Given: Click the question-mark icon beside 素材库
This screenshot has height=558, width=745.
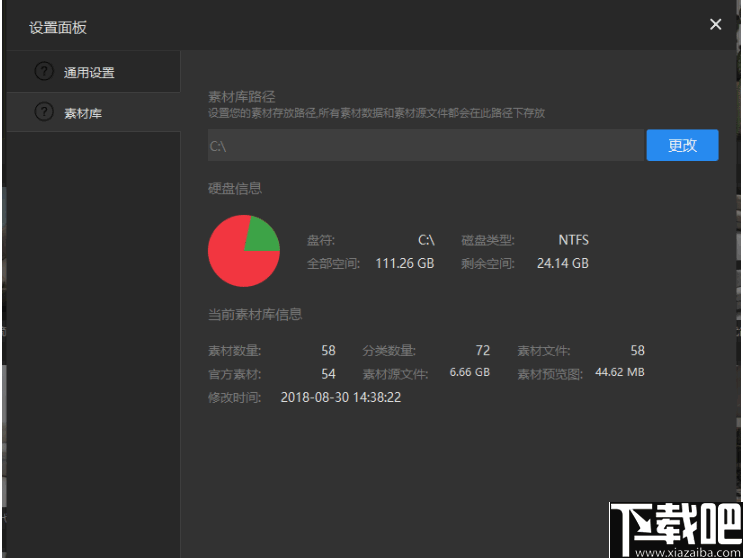Looking at the screenshot, I should tap(44, 112).
